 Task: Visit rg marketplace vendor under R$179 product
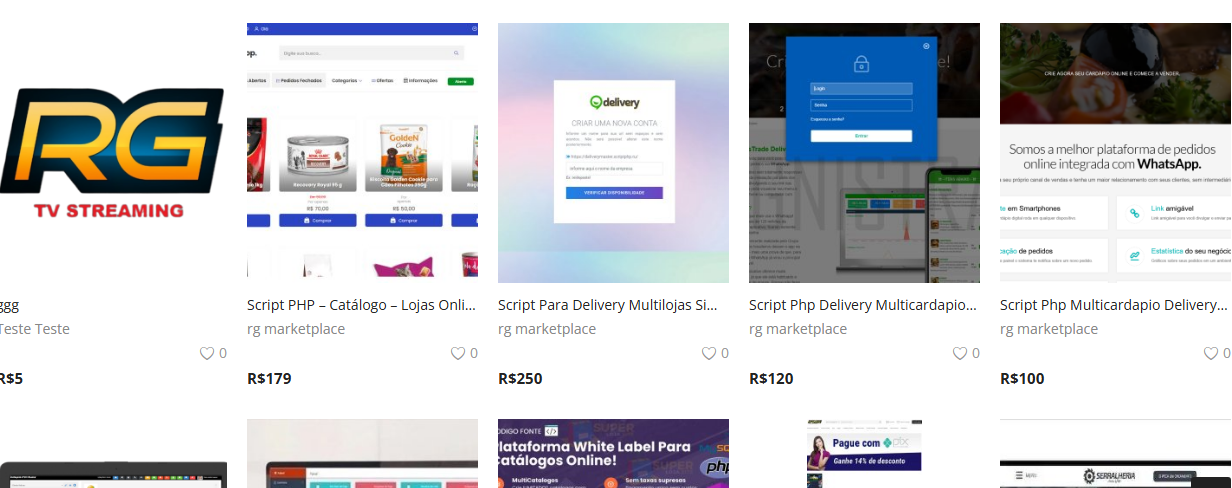click(x=296, y=329)
